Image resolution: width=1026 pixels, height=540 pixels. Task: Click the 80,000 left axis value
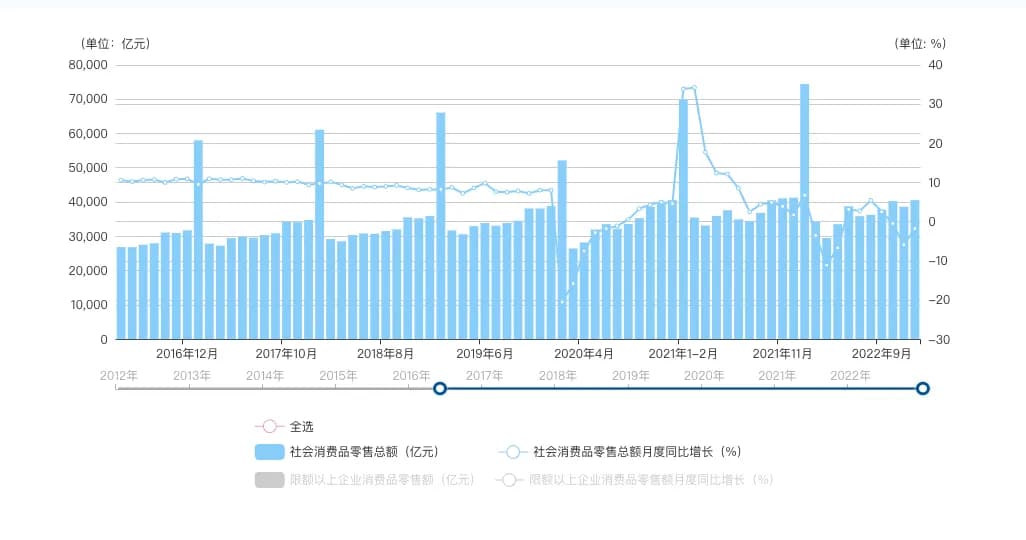[x=88, y=65]
